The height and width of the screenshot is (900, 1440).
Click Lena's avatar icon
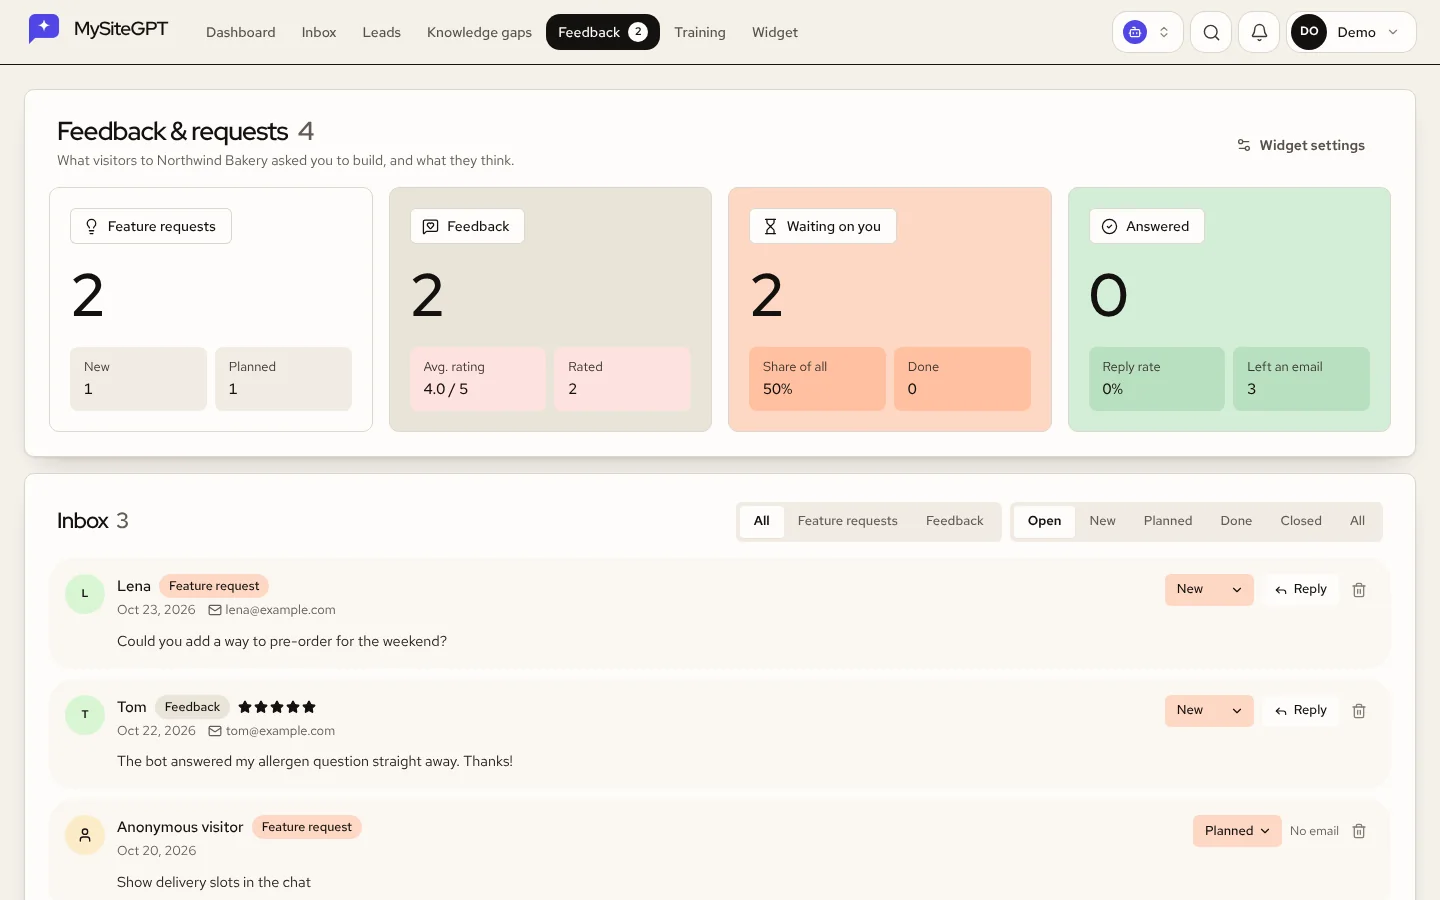85,594
